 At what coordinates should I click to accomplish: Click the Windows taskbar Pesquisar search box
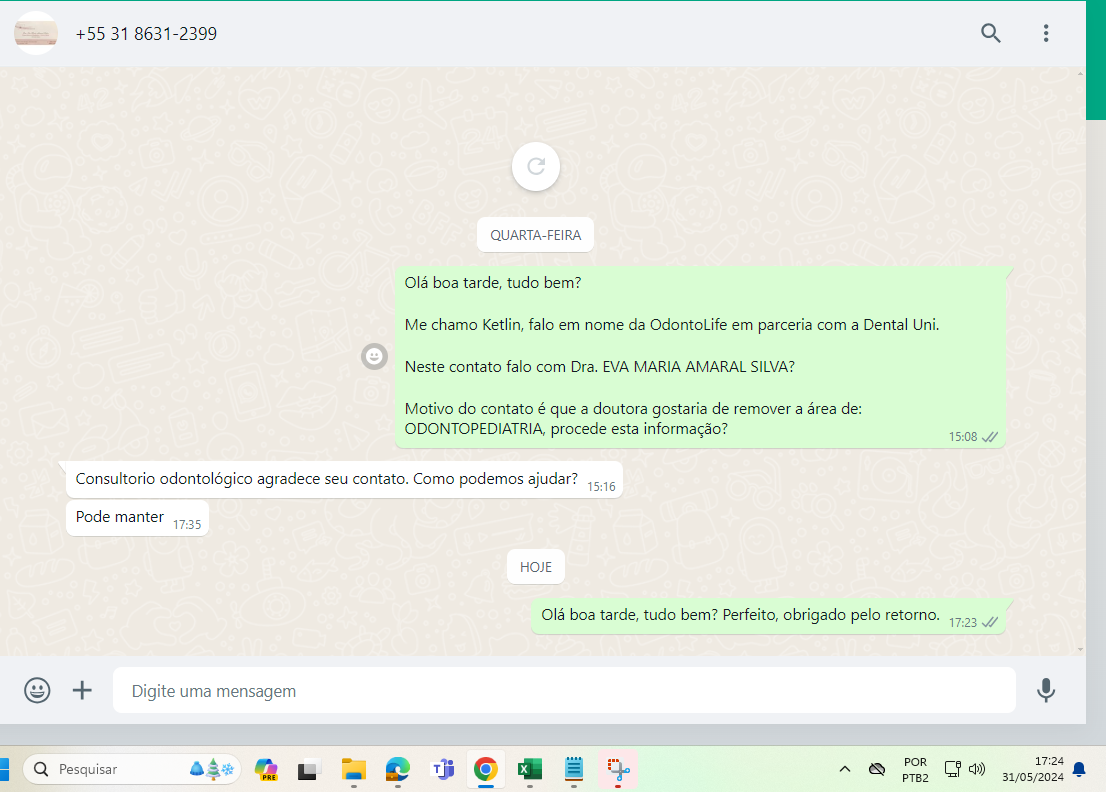tap(132, 769)
